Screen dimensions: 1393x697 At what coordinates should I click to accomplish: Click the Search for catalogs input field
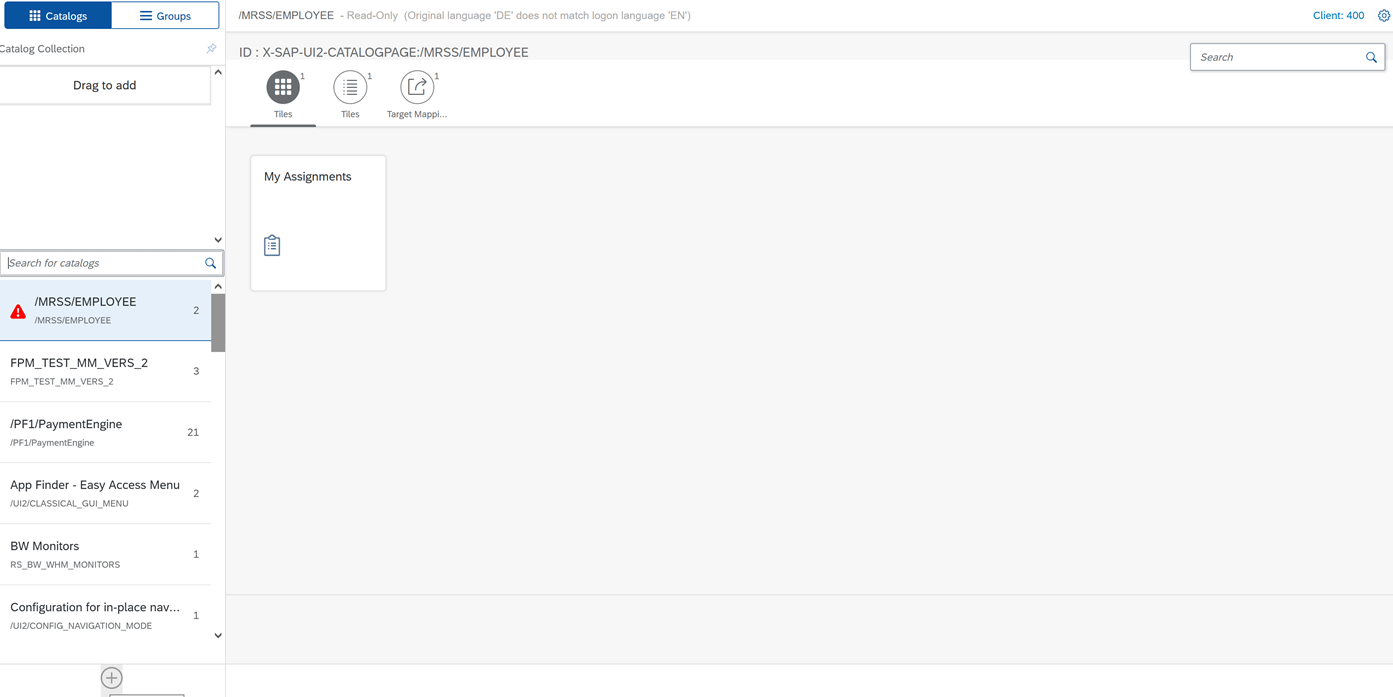click(102, 263)
